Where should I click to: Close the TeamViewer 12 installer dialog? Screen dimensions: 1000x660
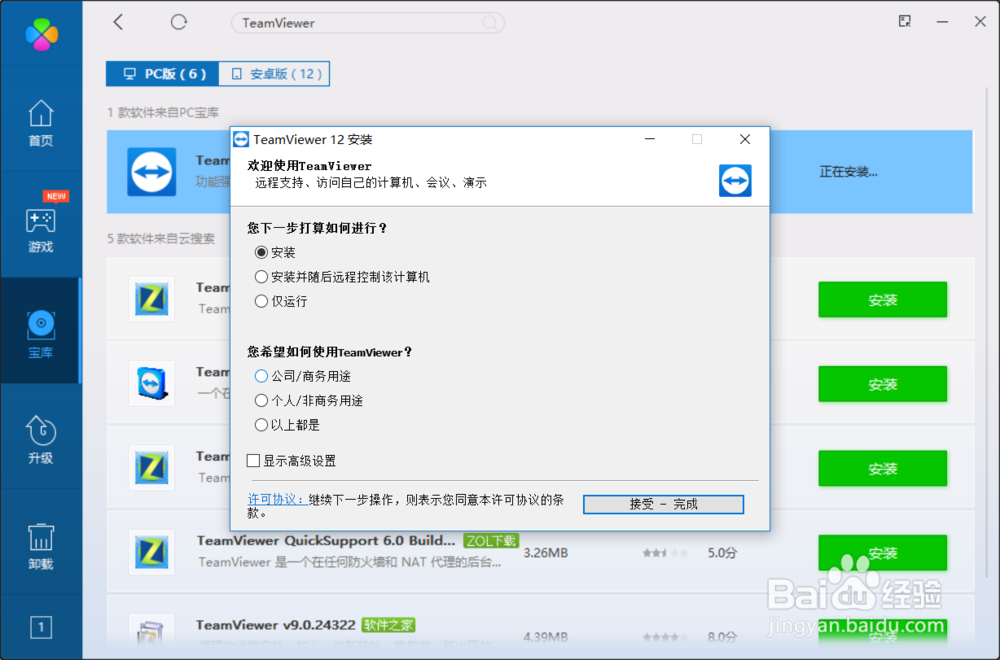pos(745,139)
